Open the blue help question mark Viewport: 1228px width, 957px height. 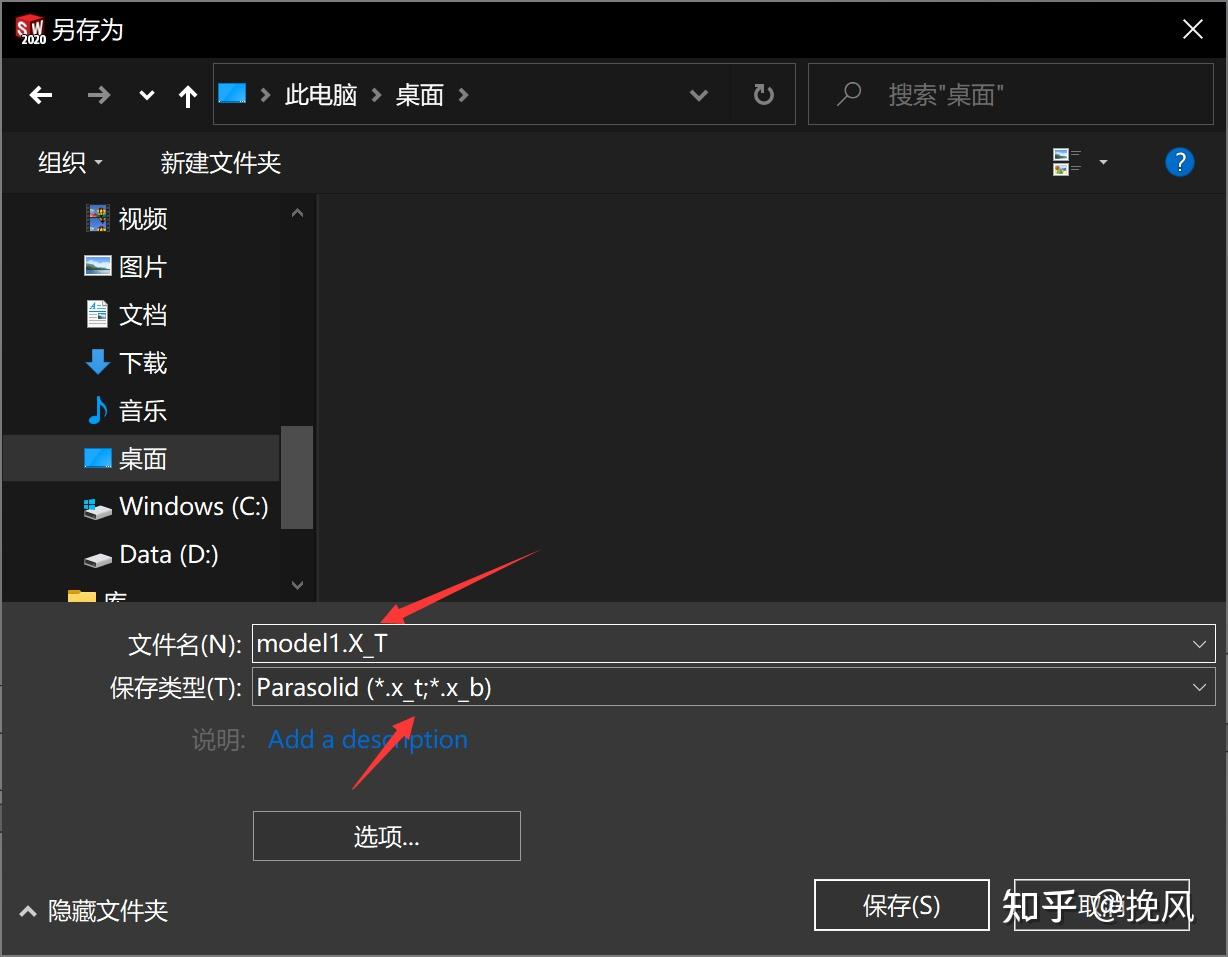[1179, 161]
